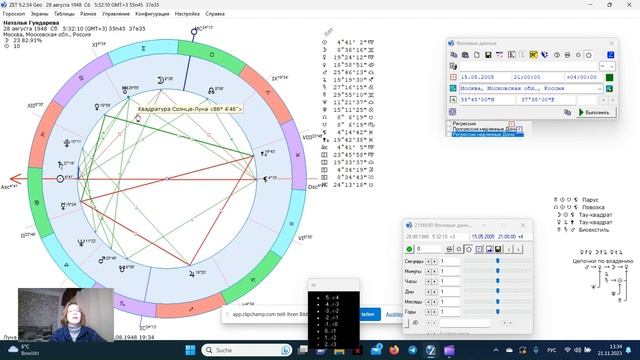Click the atlas icon left of the place field
640x360 pixels.
(453, 88)
